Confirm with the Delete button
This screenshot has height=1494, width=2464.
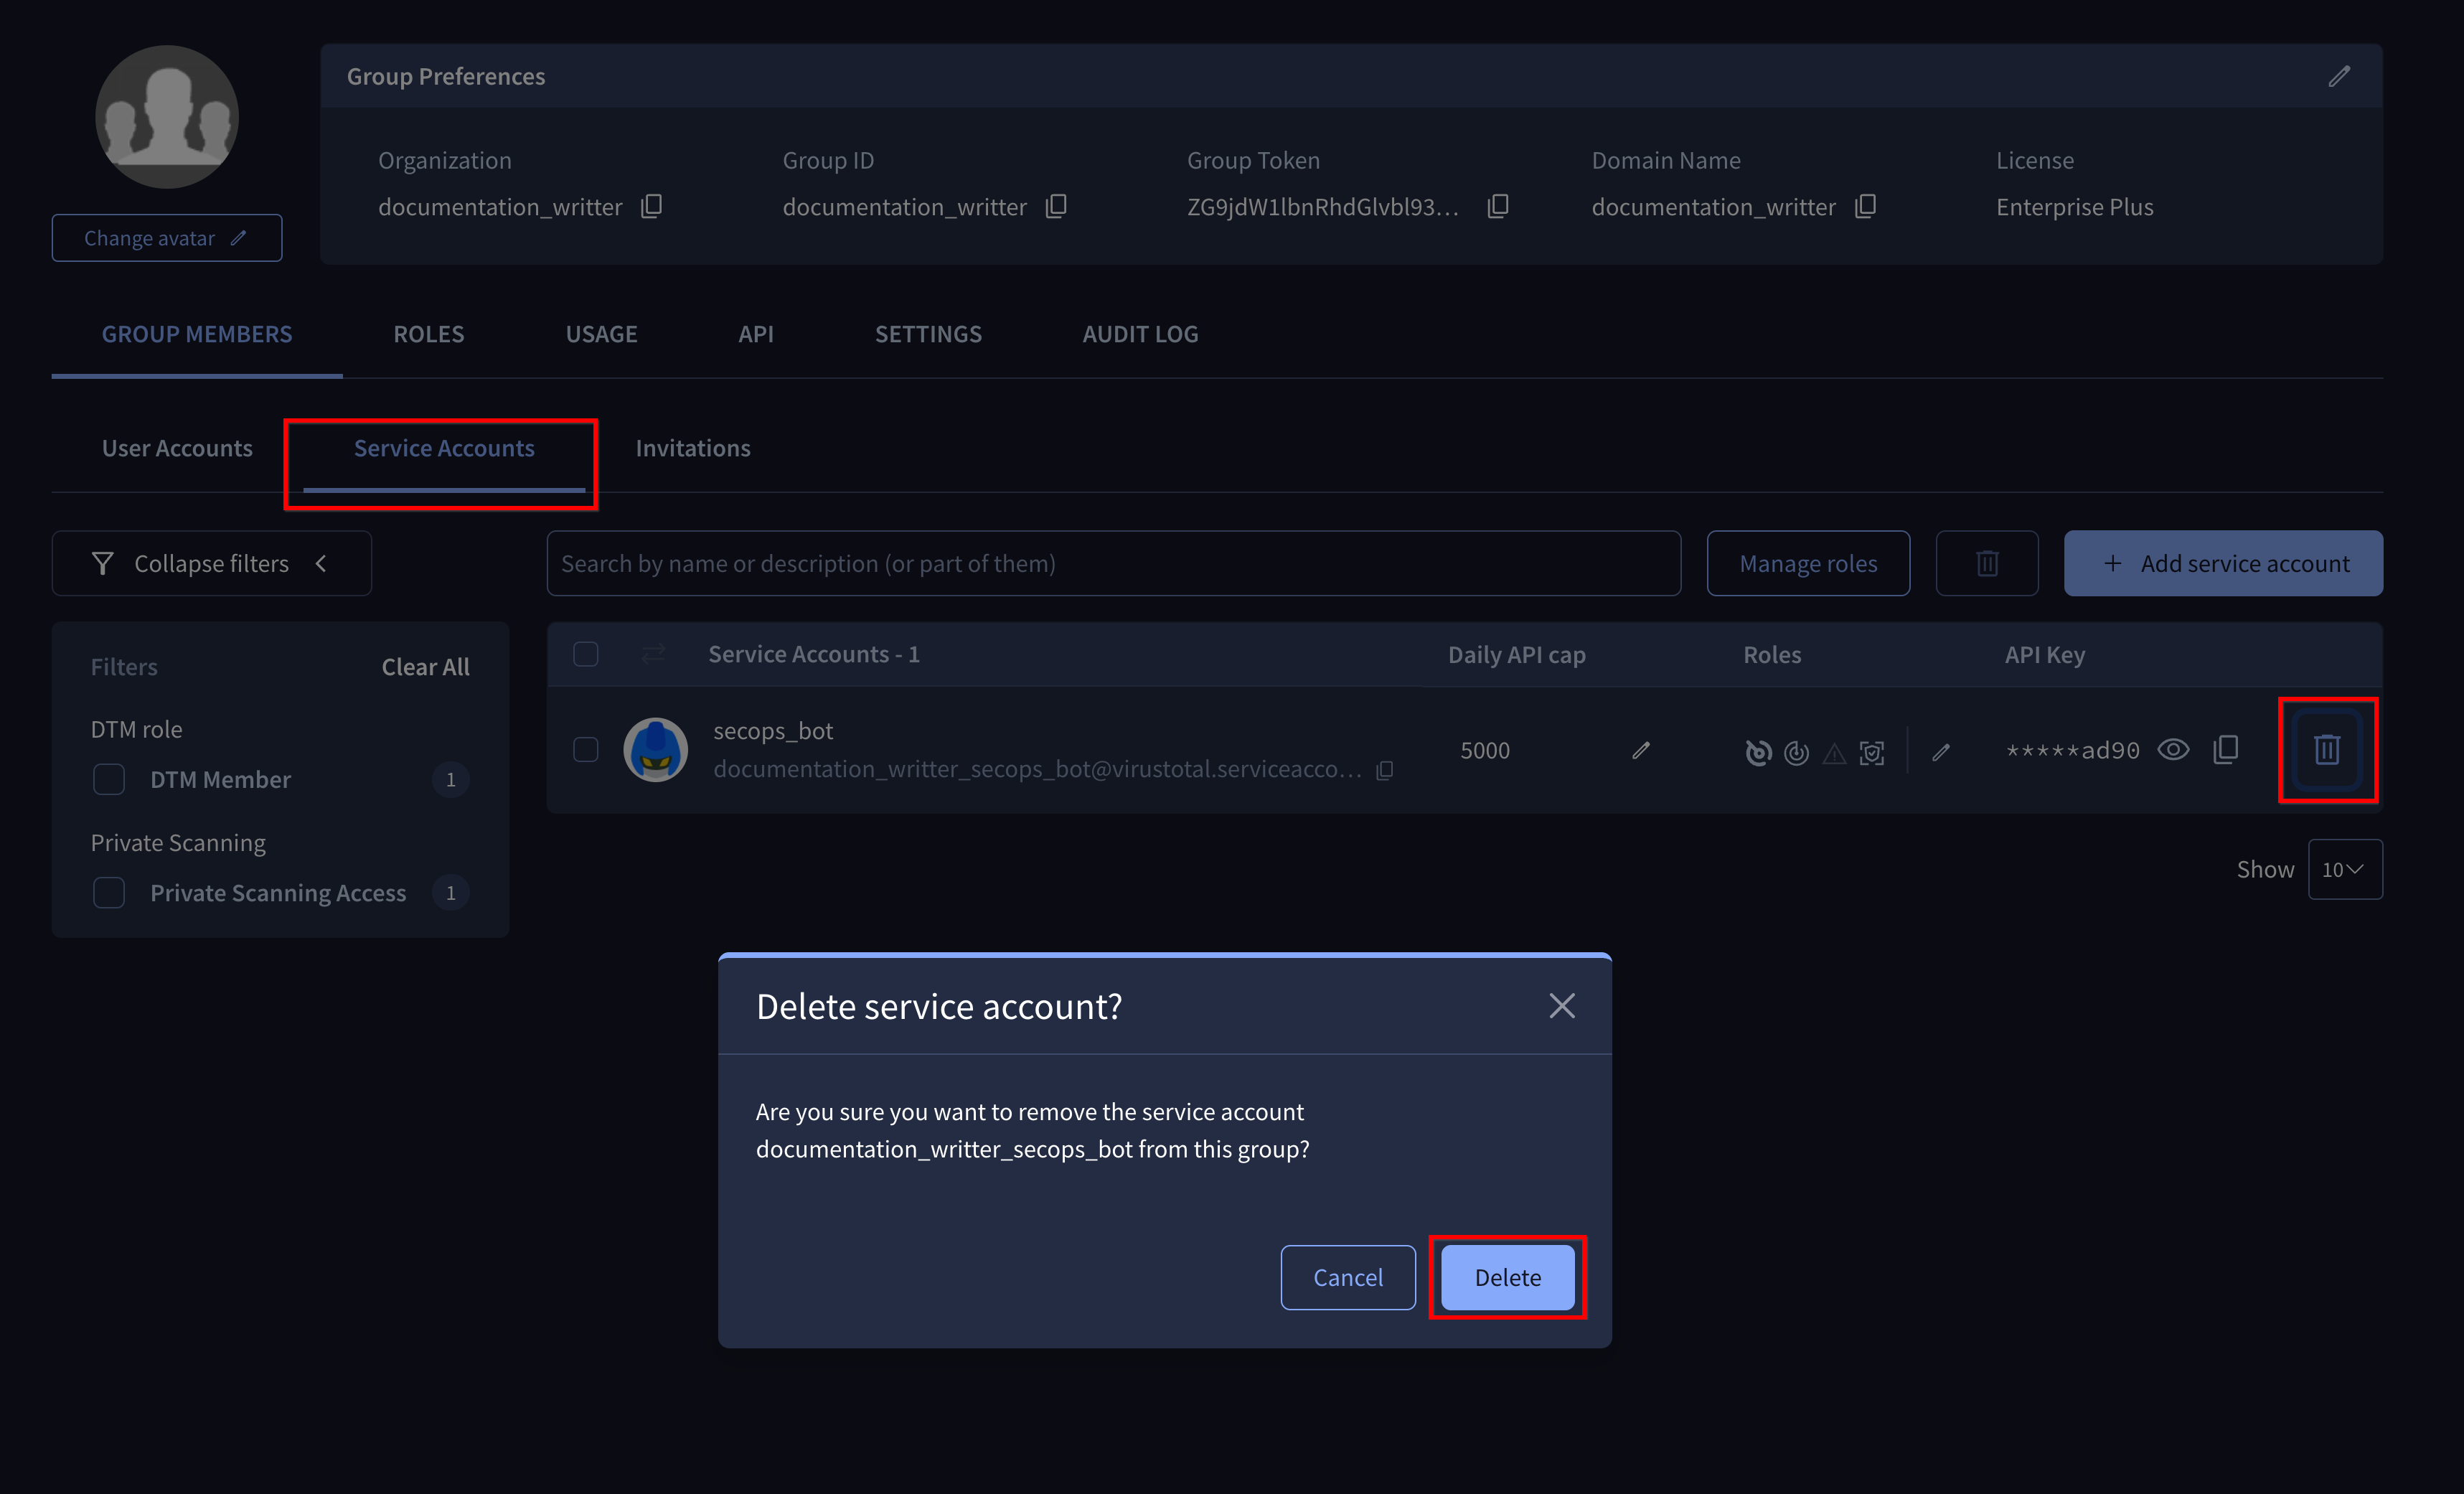[x=1507, y=1277]
